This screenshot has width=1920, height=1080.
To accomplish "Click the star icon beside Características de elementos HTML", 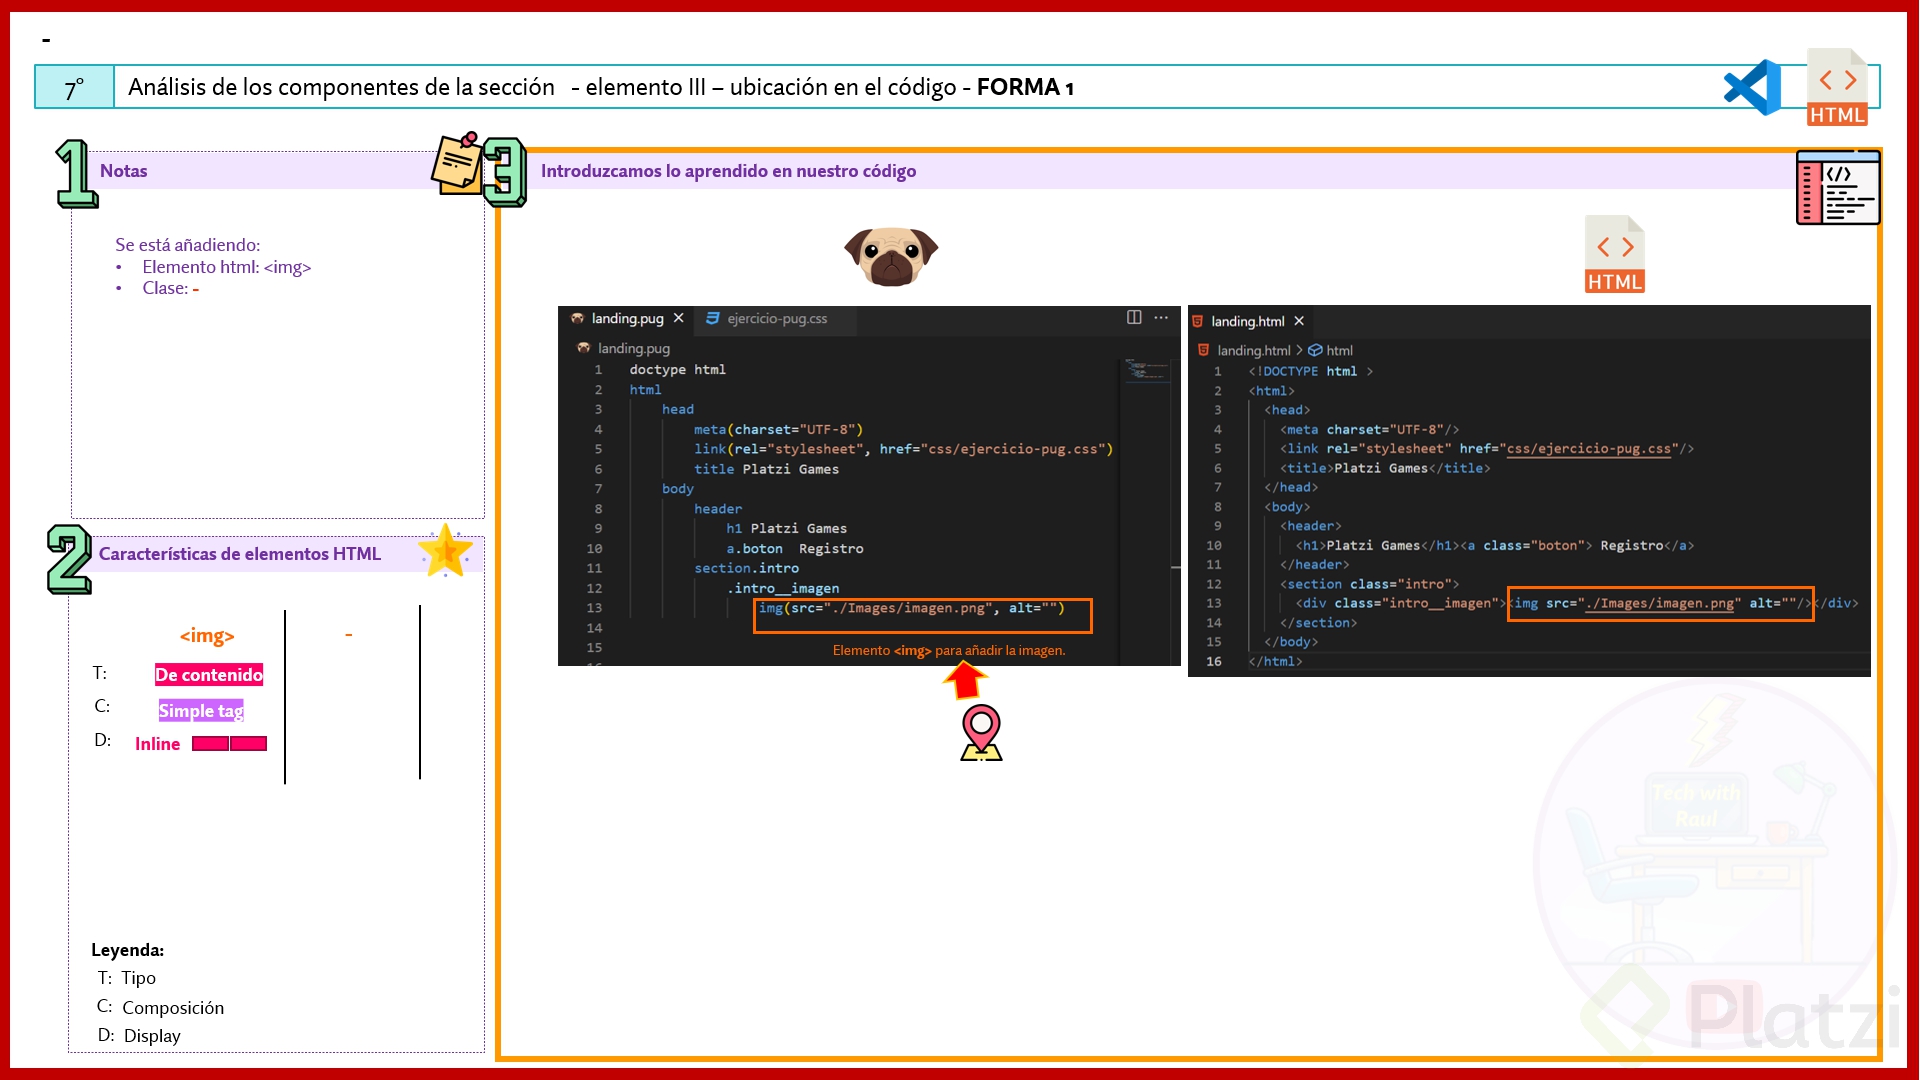I will coord(445,551).
